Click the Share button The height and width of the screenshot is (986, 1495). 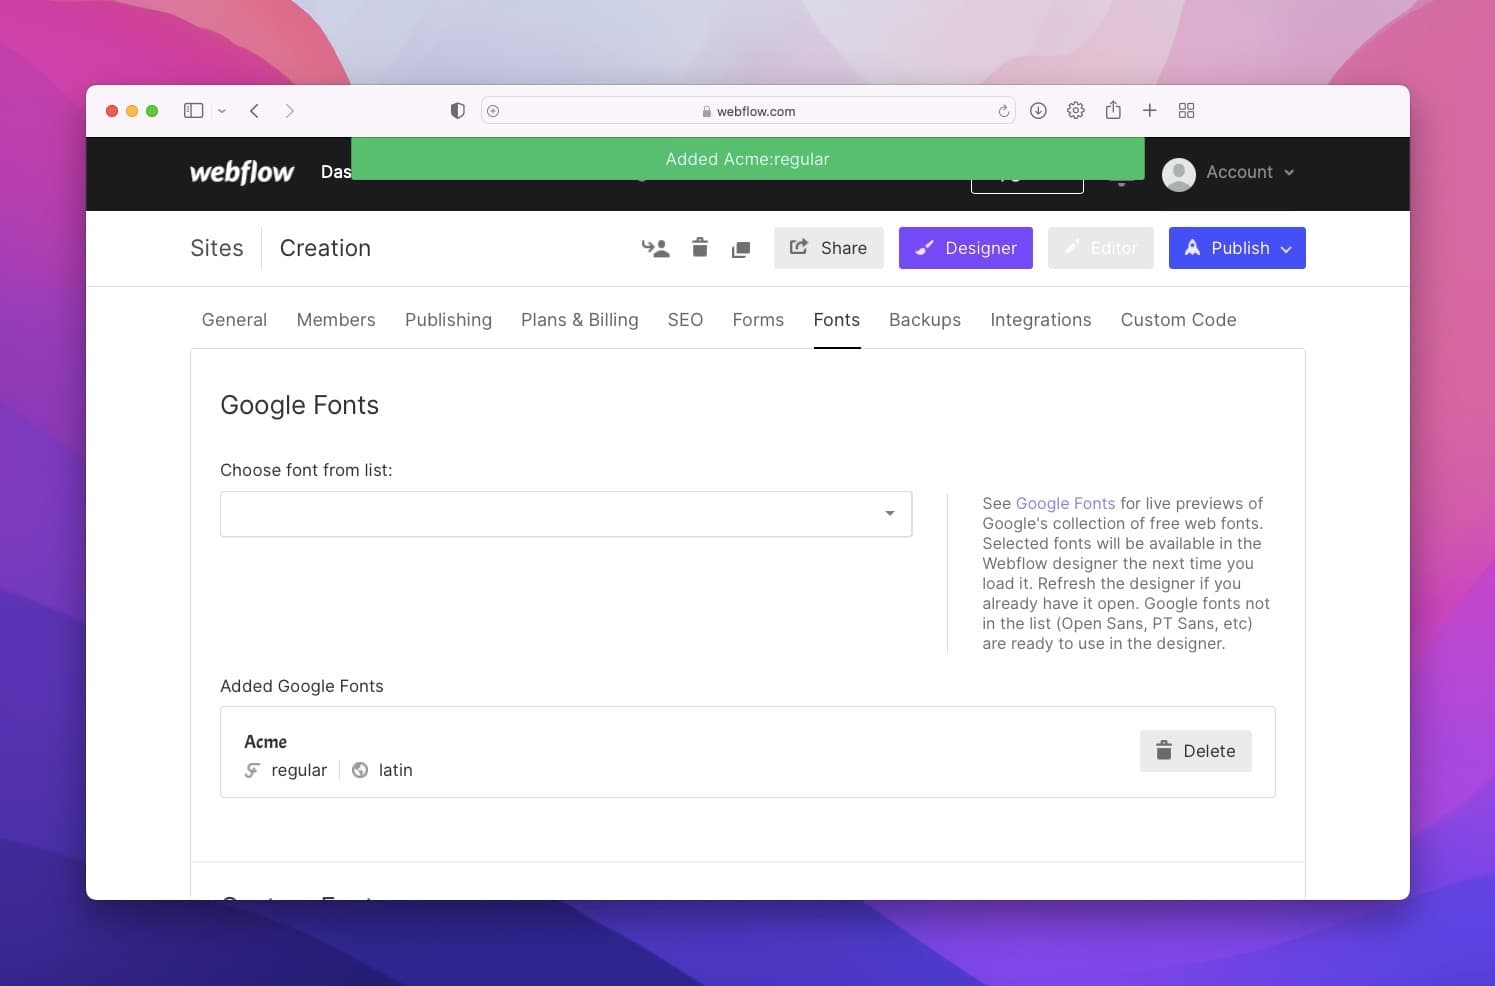(x=829, y=248)
